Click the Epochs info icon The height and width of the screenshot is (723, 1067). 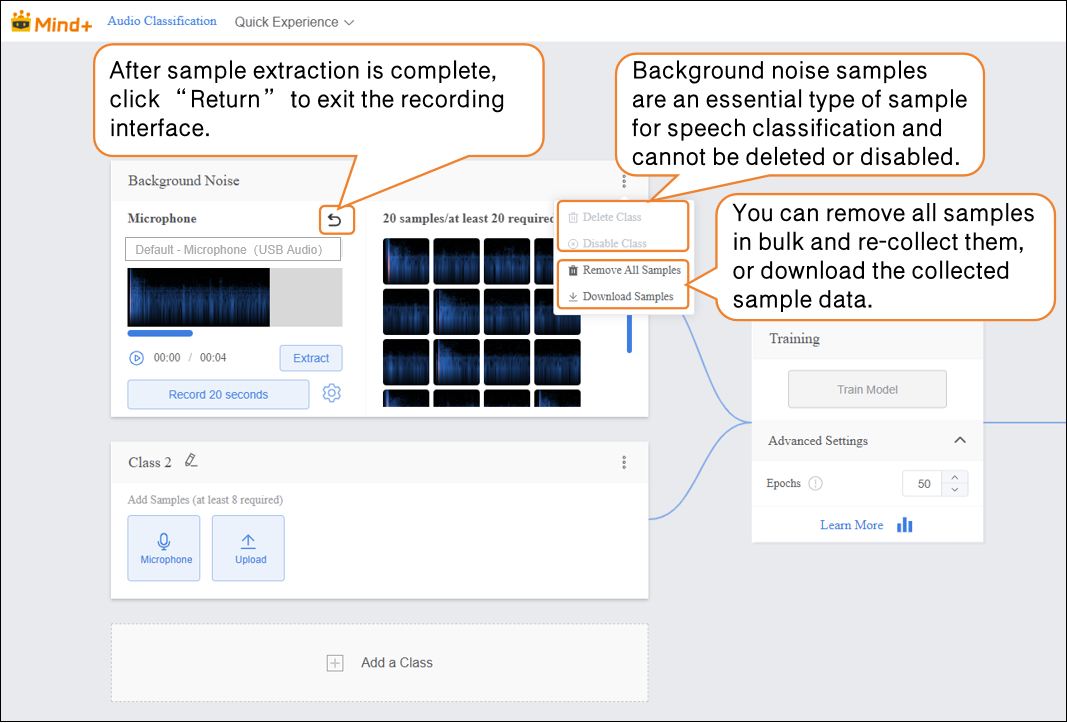pos(815,484)
